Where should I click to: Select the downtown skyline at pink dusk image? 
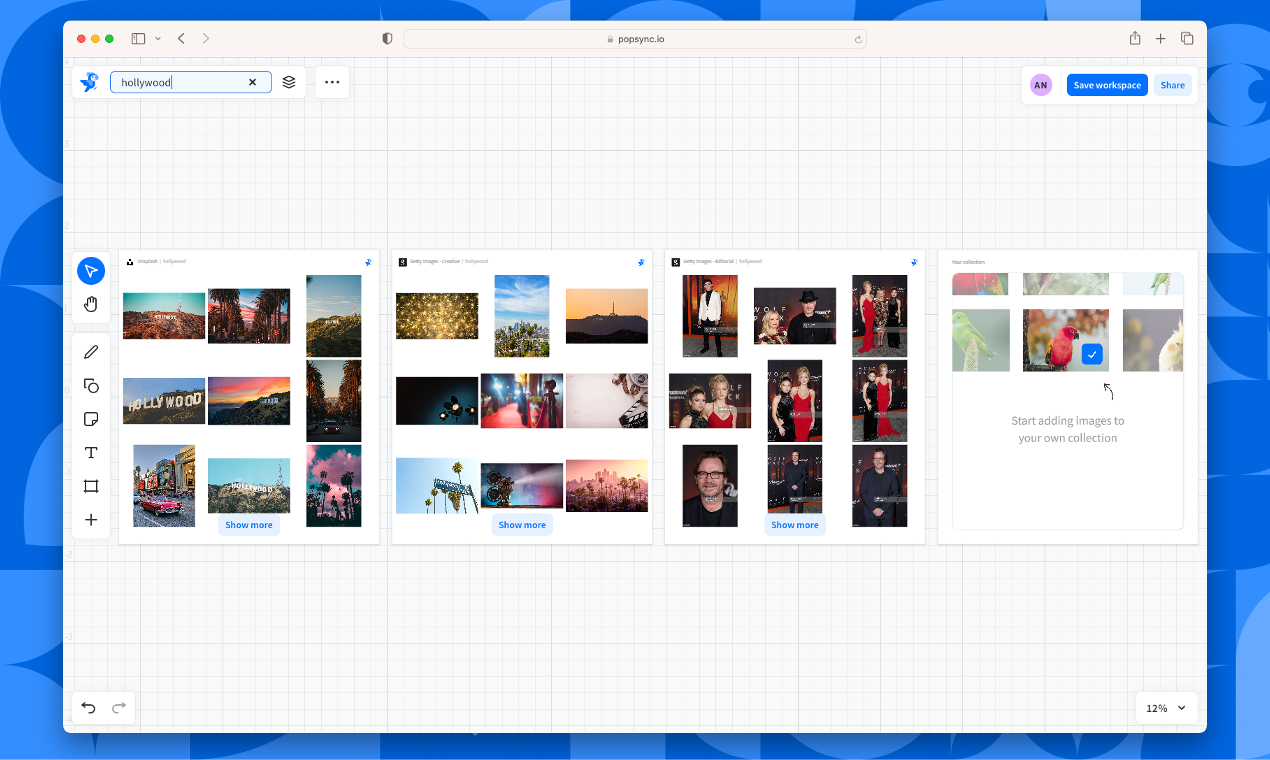pos(607,486)
